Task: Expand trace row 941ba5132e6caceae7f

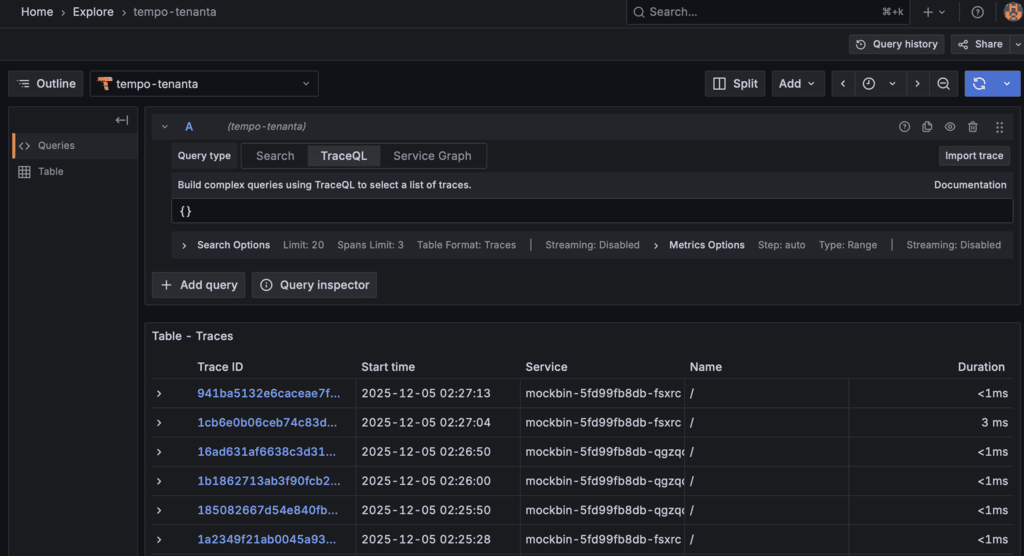Action: point(159,393)
